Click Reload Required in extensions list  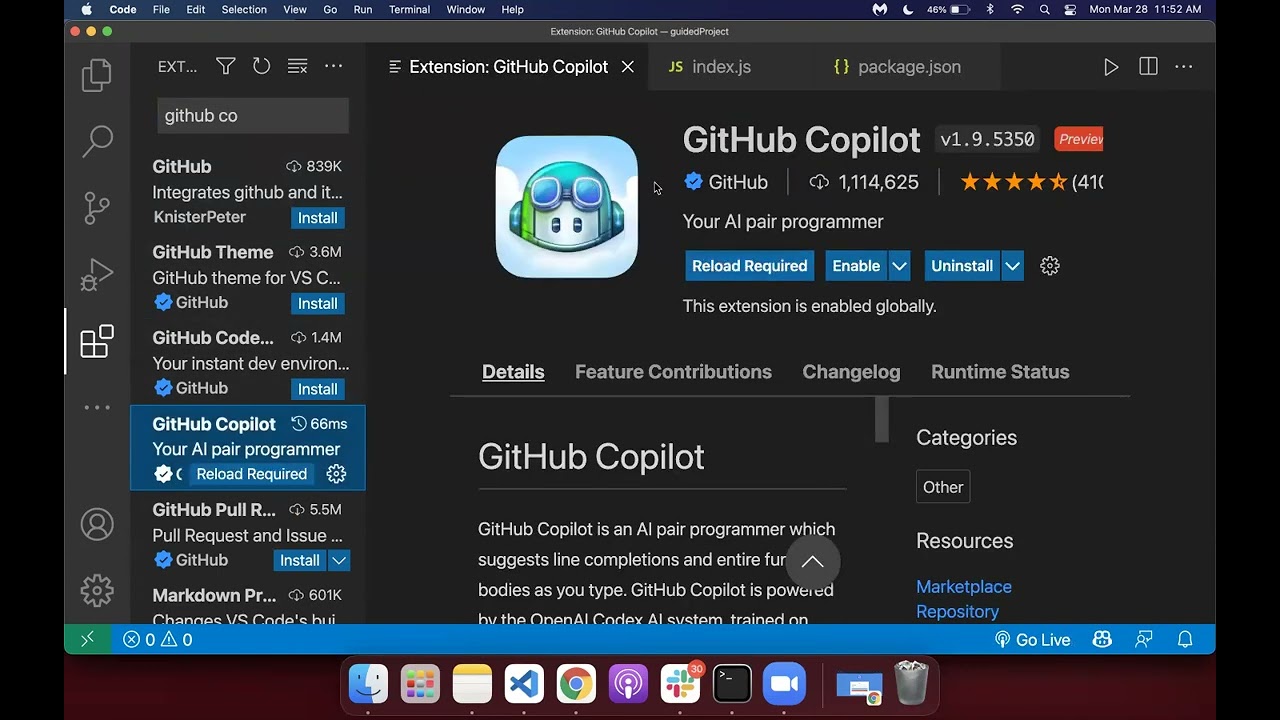click(x=252, y=474)
